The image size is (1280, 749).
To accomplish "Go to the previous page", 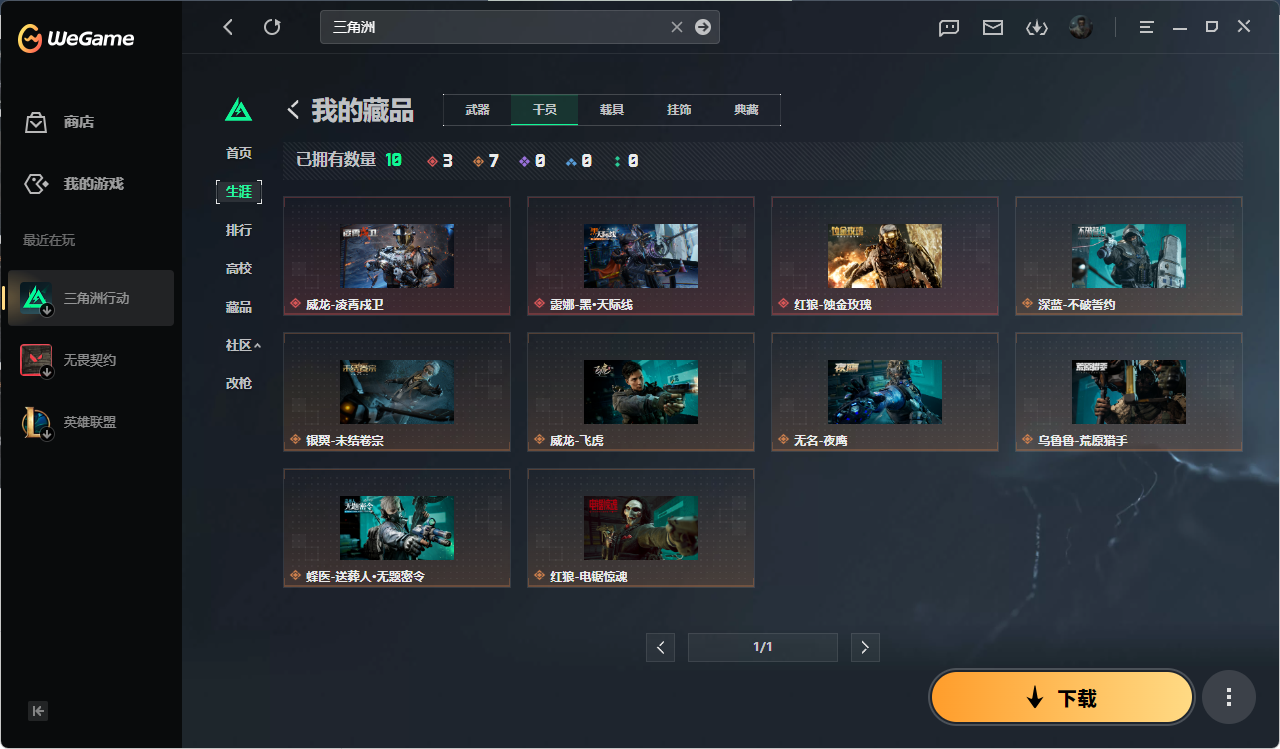I will click(x=660, y=647).
